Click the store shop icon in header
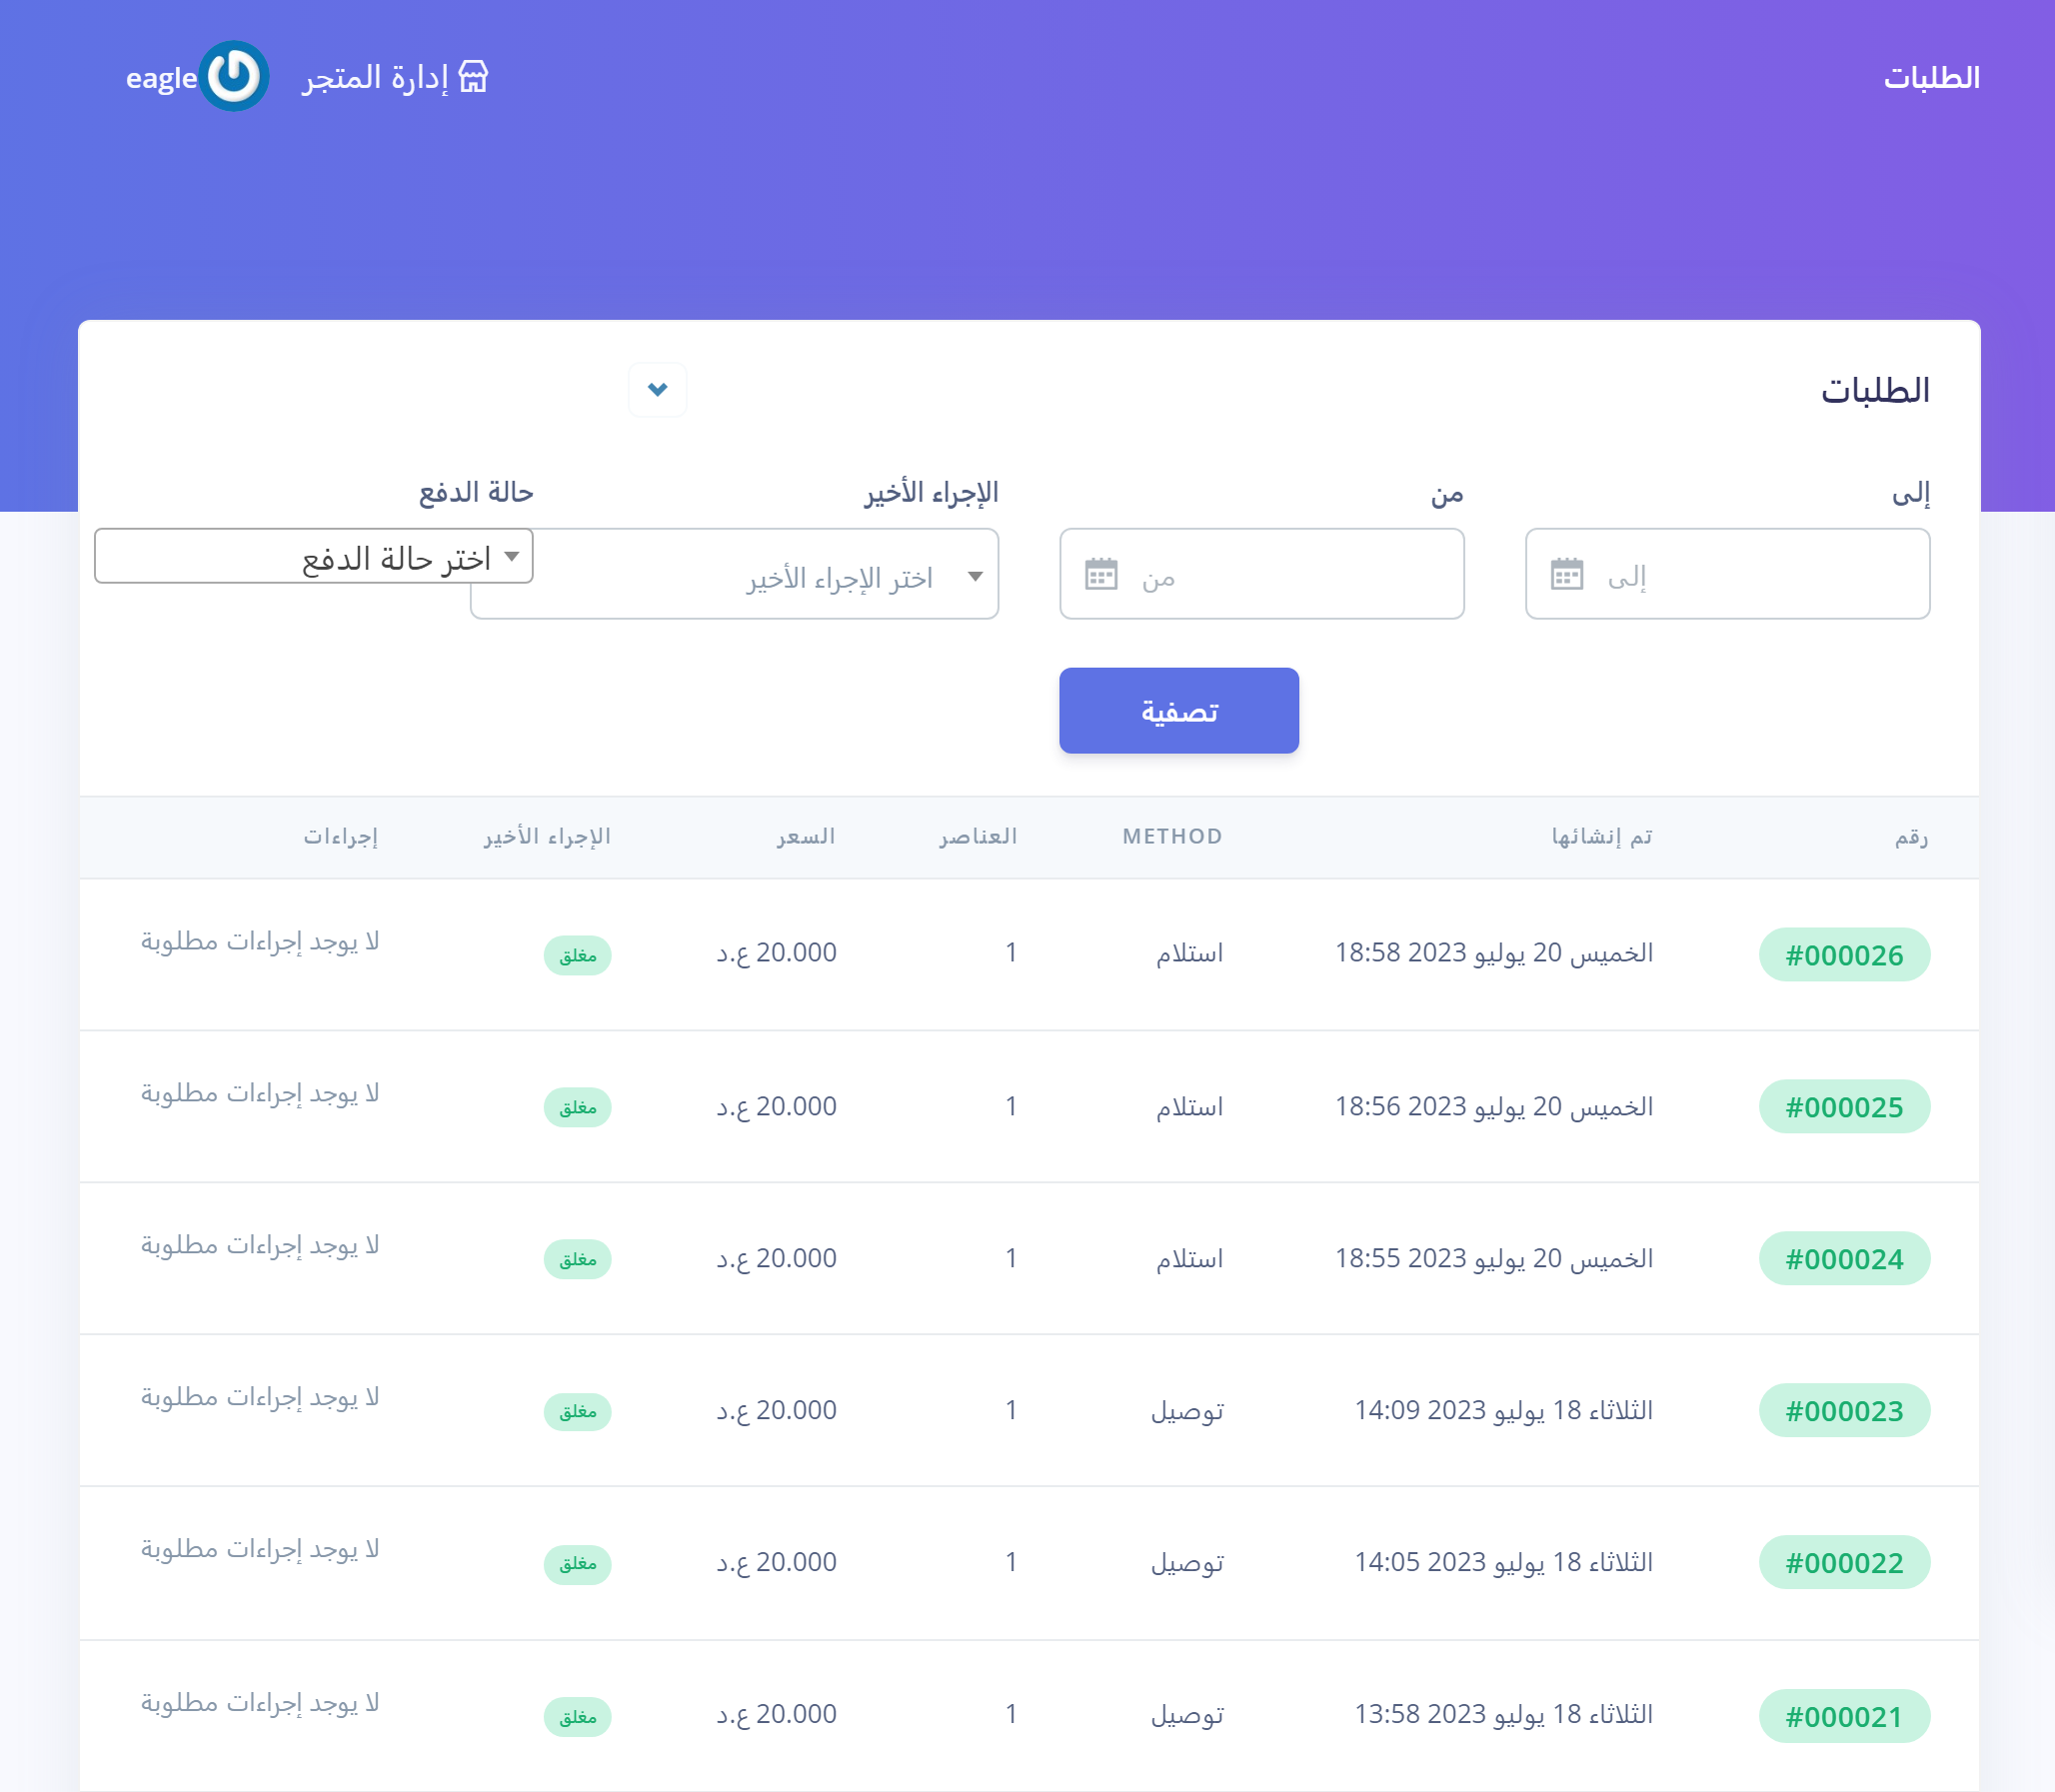This screenshot has width=2055, height=1792. [473, 77]
